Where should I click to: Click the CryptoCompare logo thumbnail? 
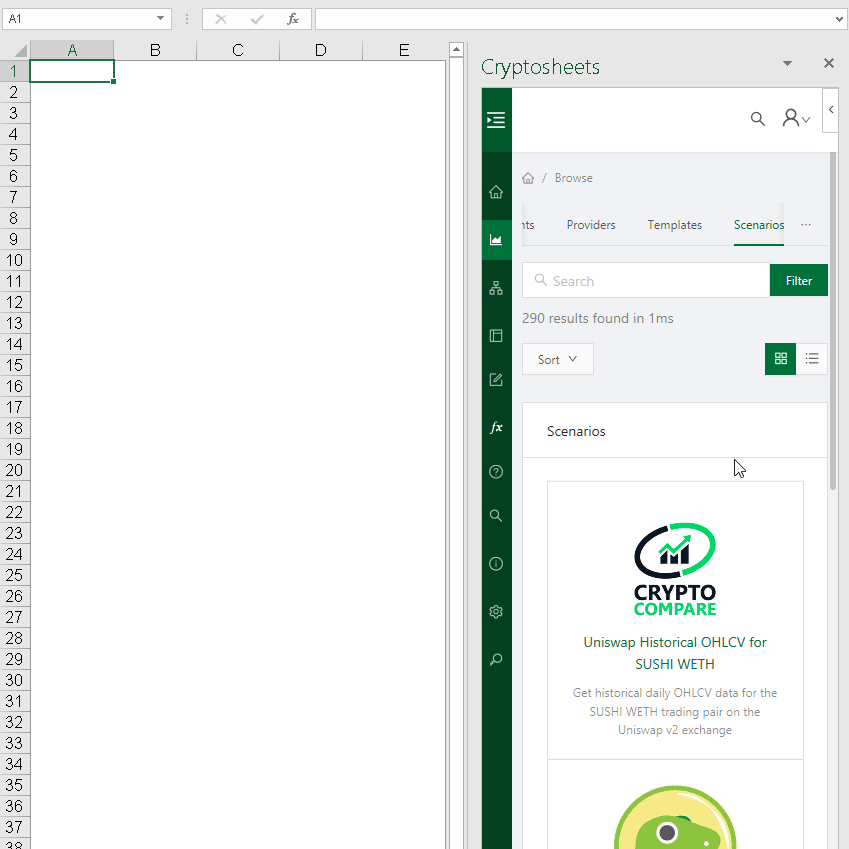[x=675, y=569]
